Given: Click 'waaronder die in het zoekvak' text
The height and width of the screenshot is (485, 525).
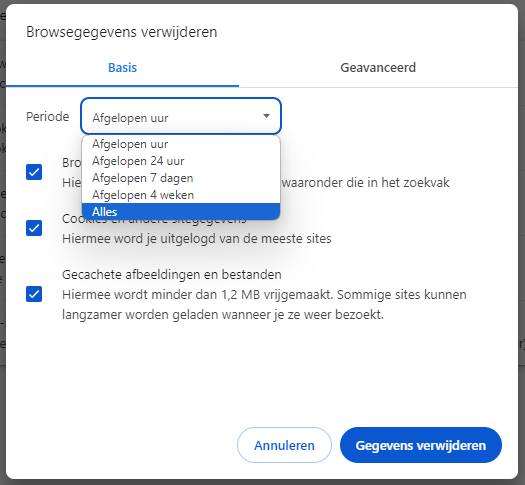Looking at the screenshot, I should [x=366, y=183].
